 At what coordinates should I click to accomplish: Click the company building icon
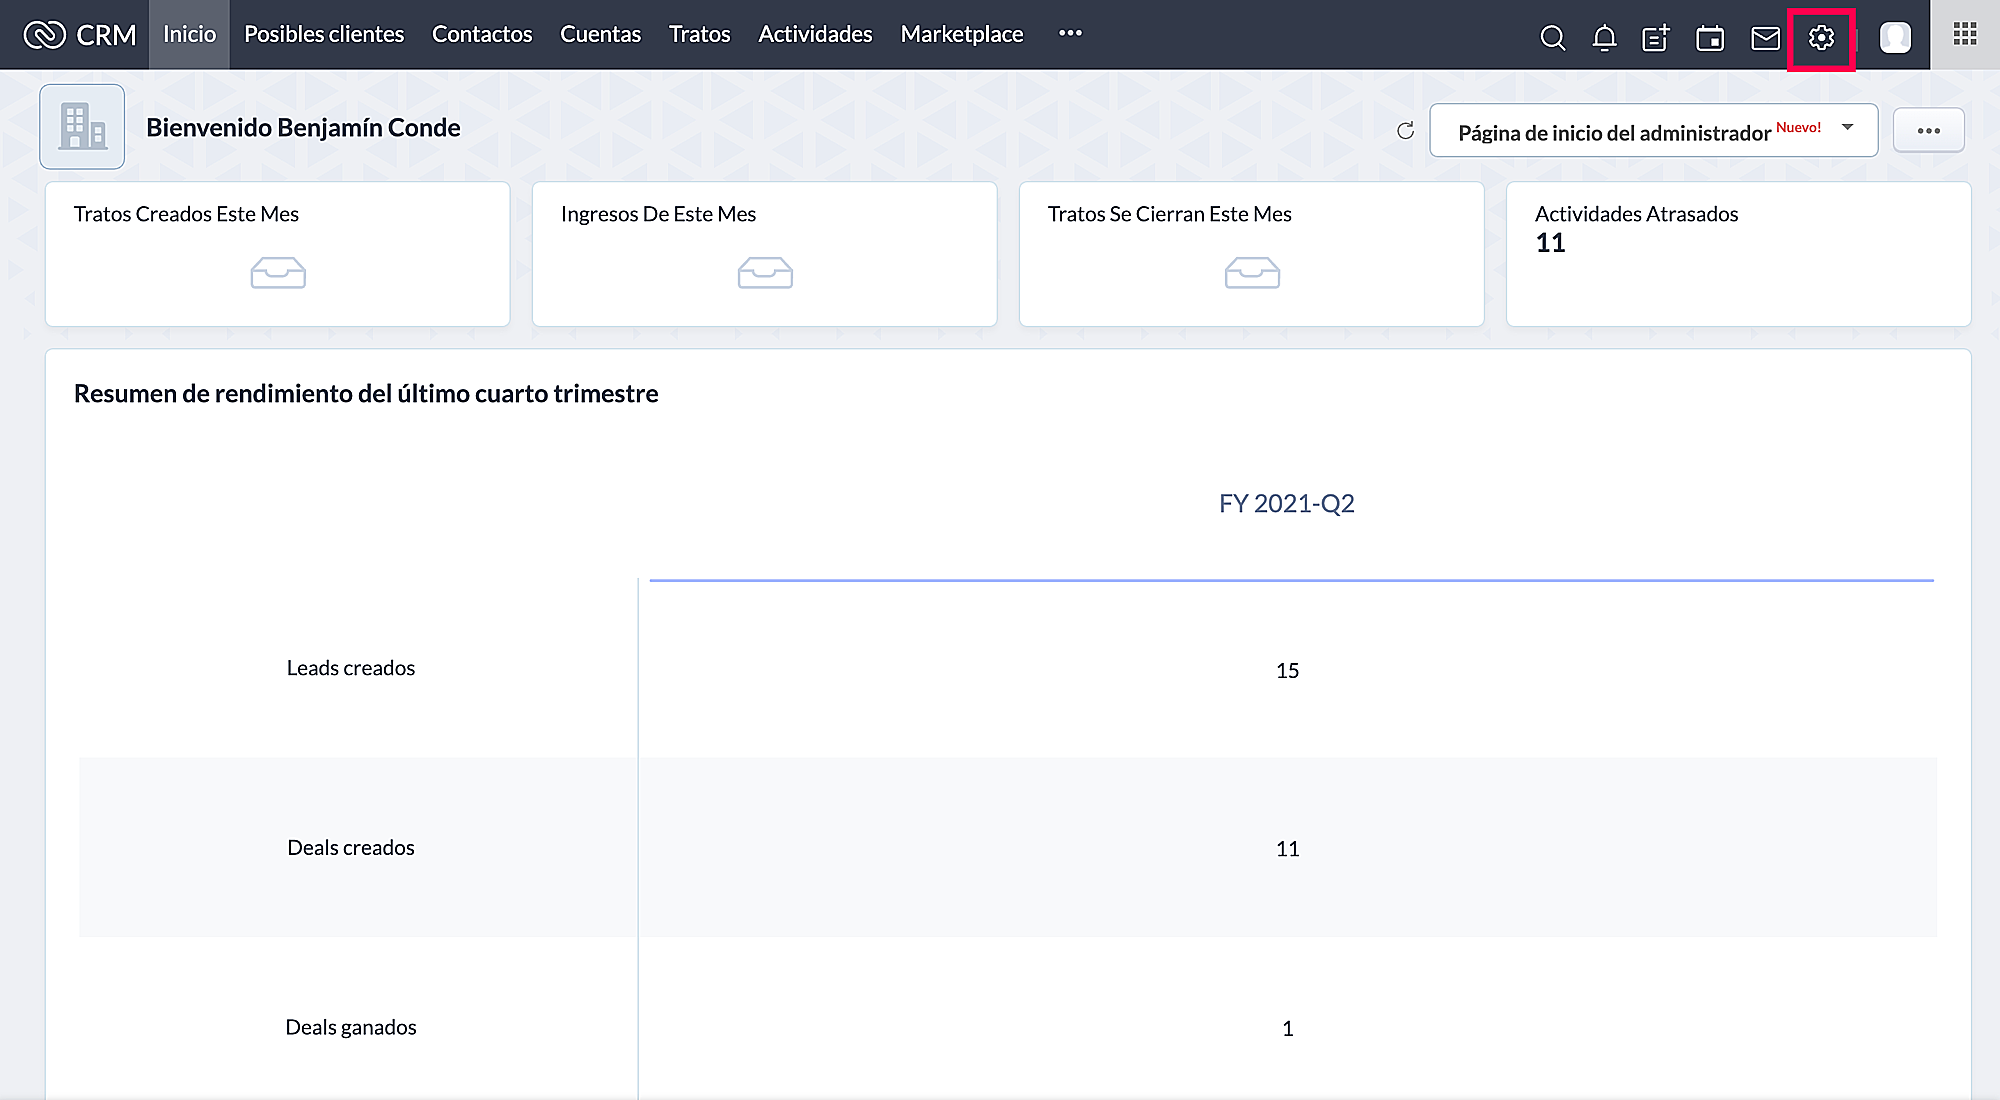pos(82,127)
